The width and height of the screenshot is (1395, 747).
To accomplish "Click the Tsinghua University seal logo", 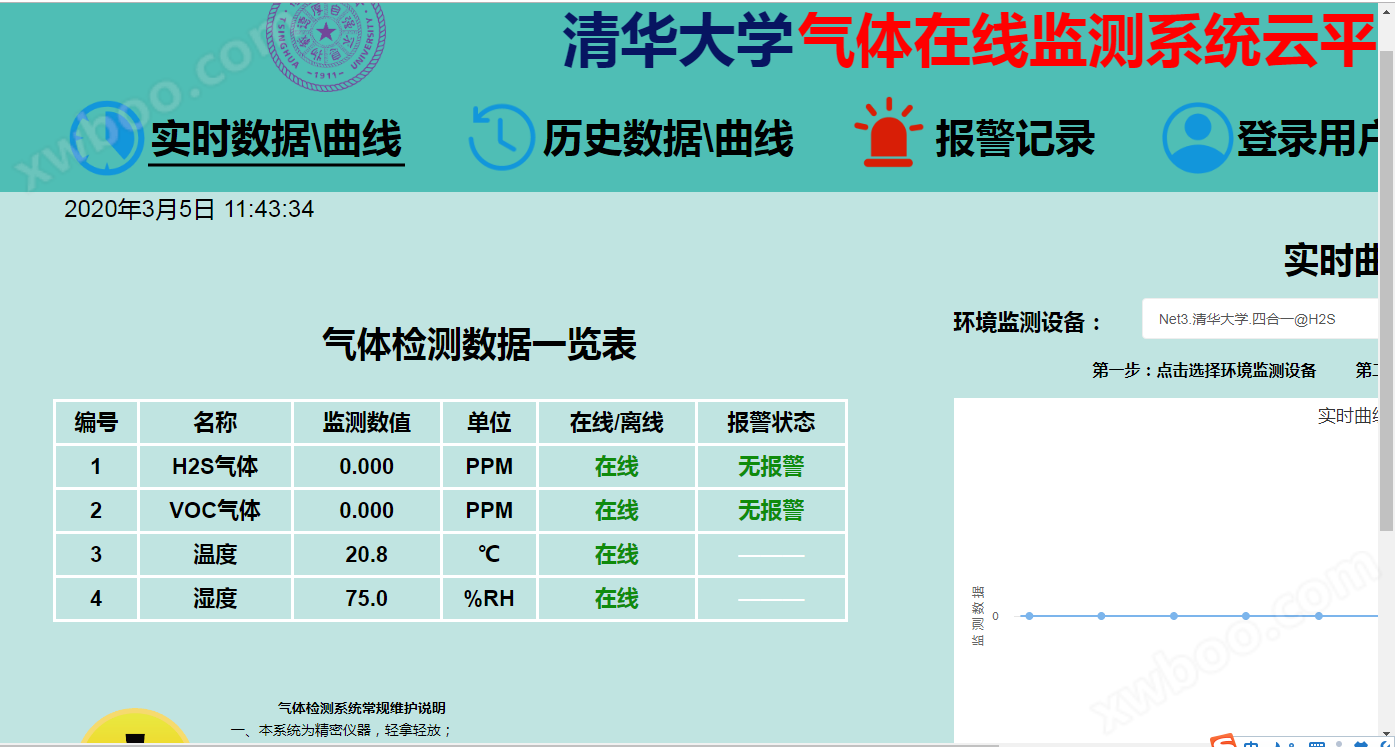I will (x=325, y=46).
